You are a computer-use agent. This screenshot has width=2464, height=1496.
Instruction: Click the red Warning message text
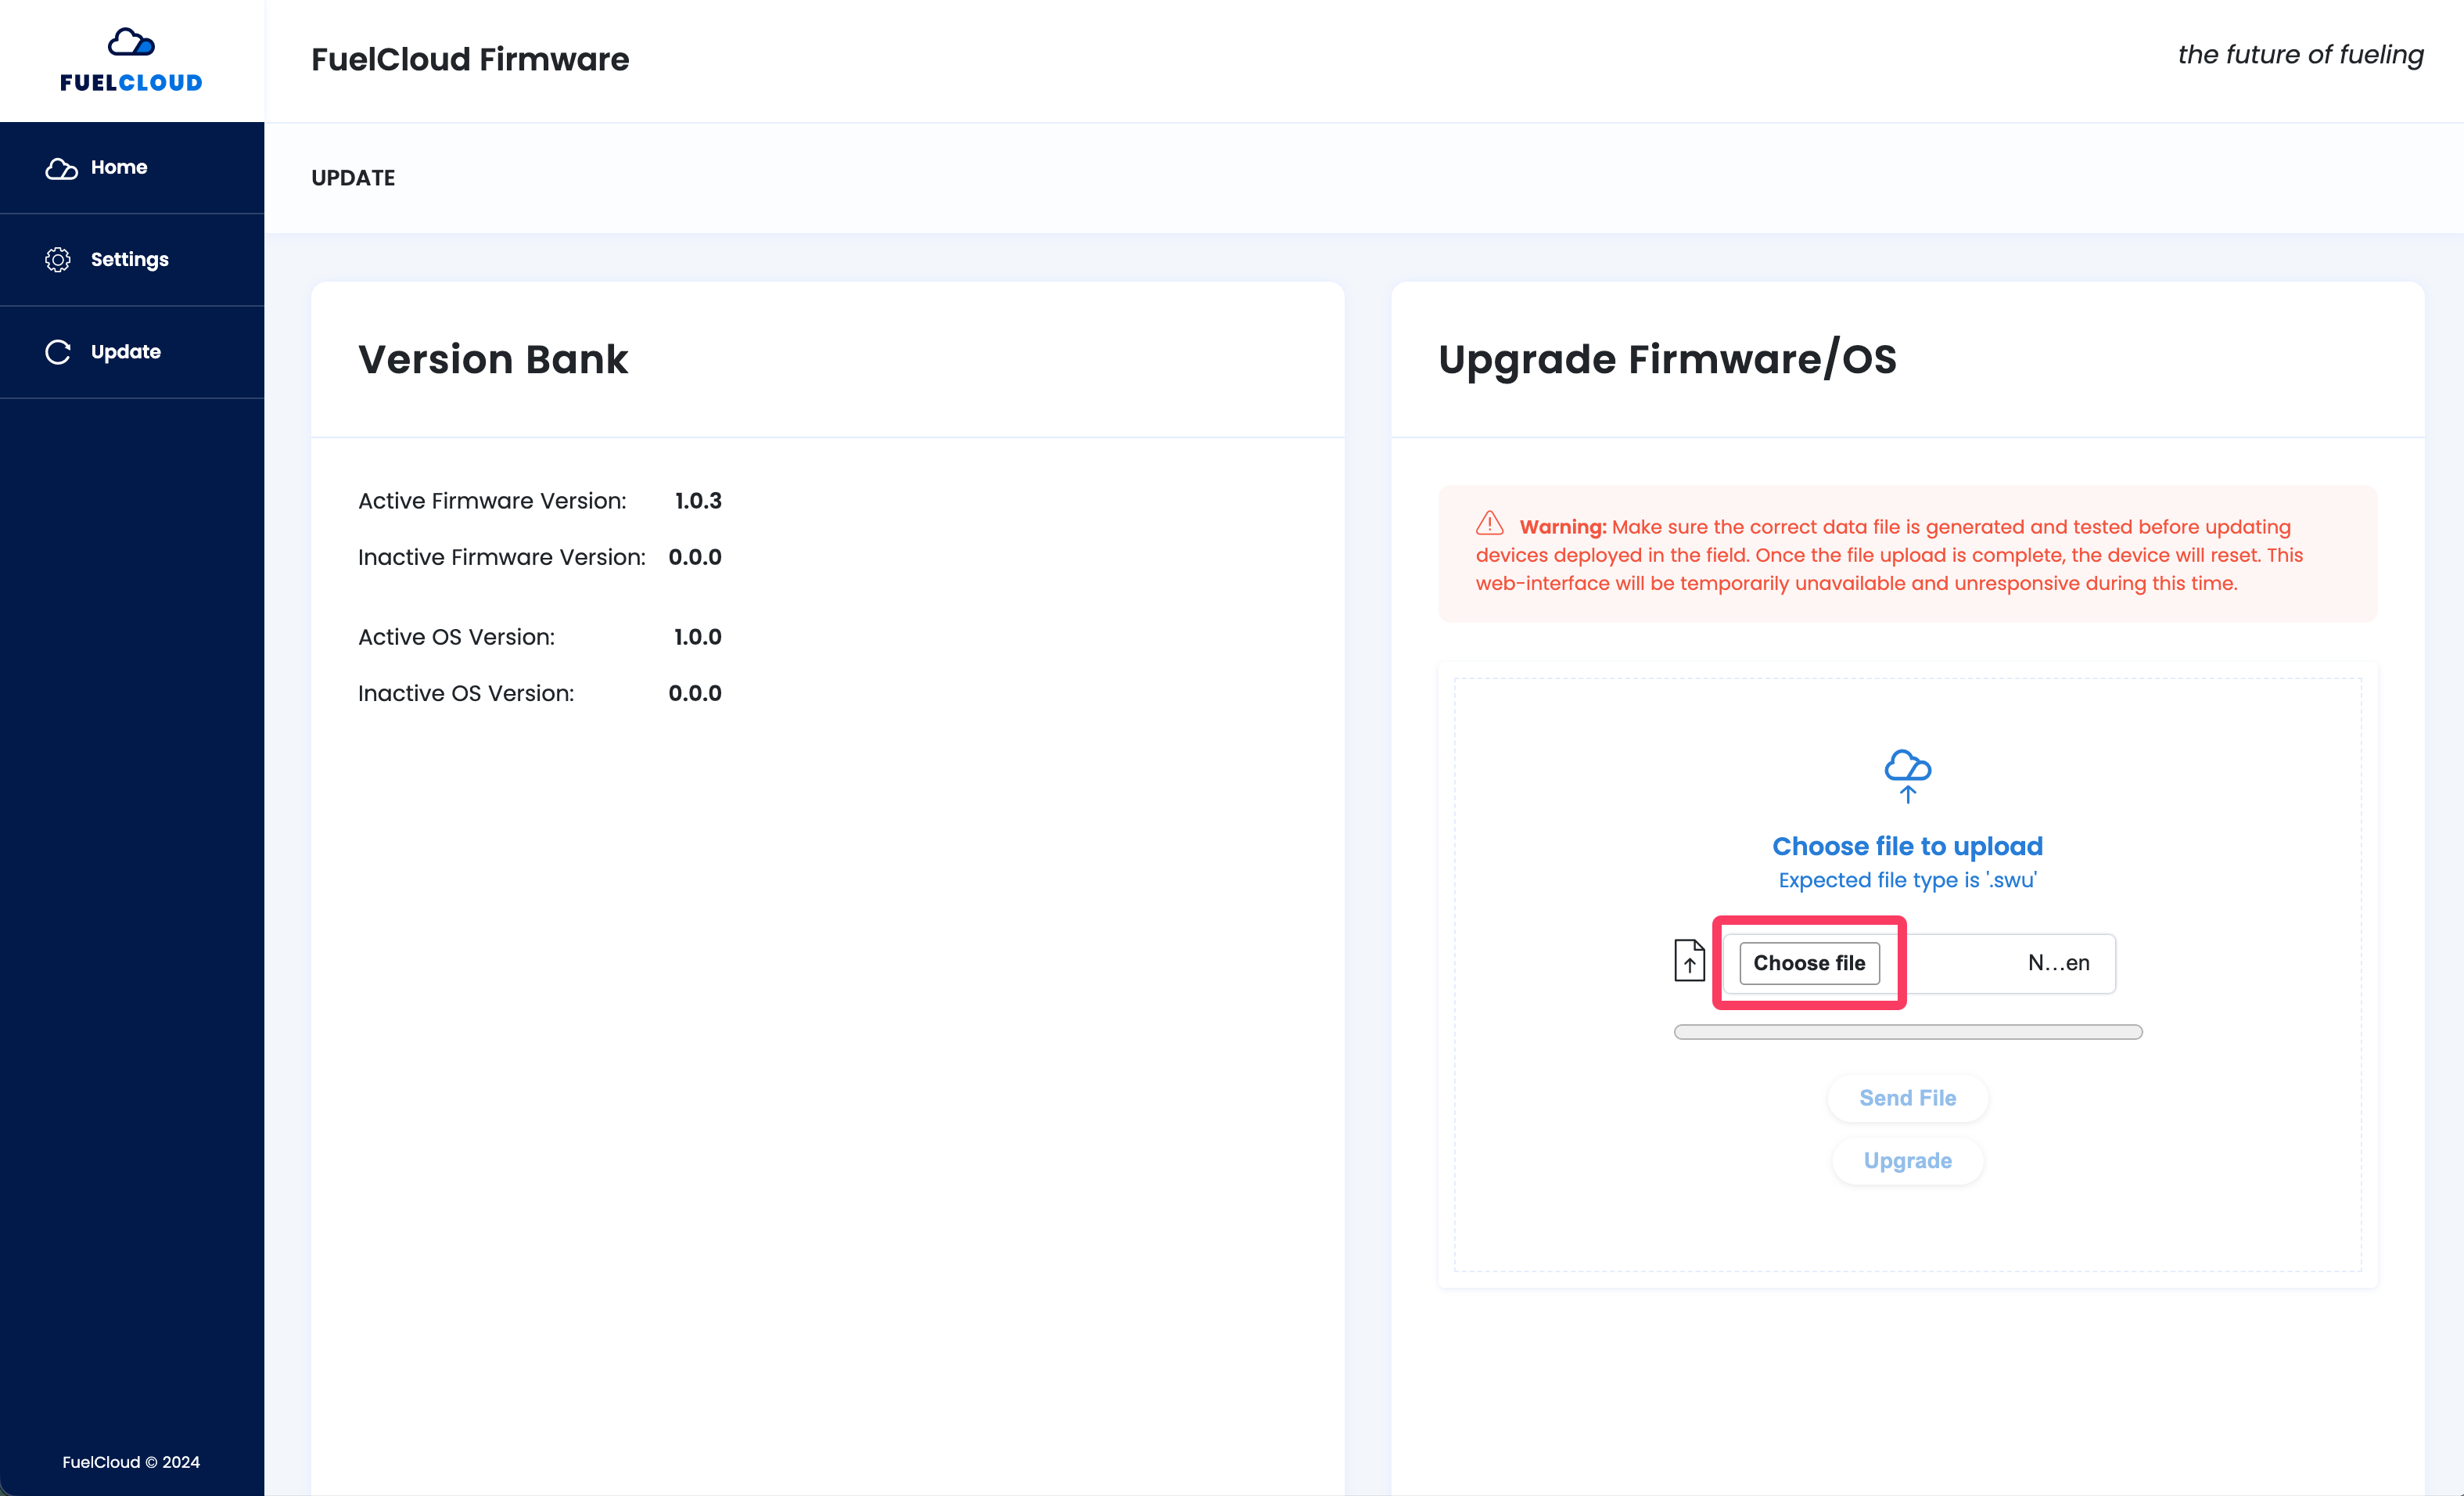coord(1889,555)
